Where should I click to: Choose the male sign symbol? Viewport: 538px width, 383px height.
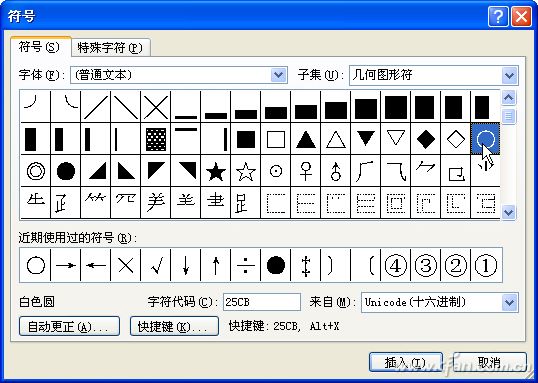click(x=336, y=171)
